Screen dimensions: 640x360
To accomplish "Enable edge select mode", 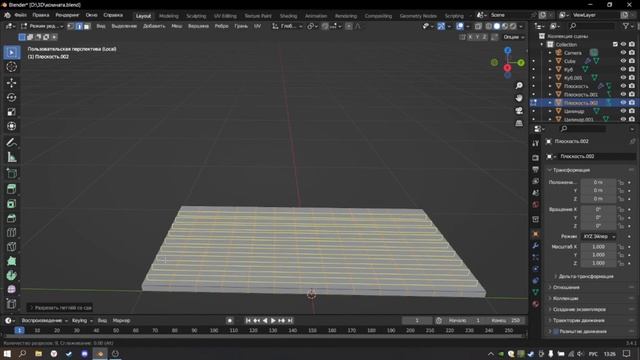I will [79, 26].
